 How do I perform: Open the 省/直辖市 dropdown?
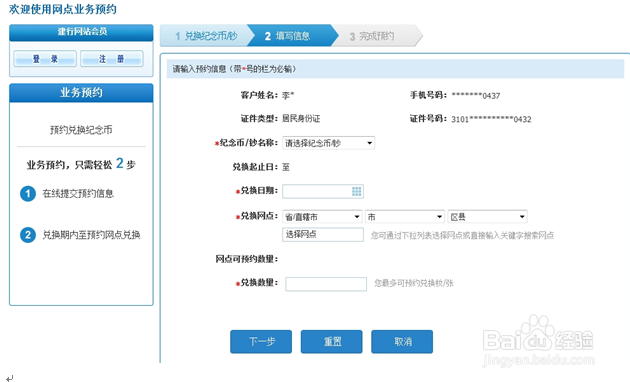click(322, 217)
